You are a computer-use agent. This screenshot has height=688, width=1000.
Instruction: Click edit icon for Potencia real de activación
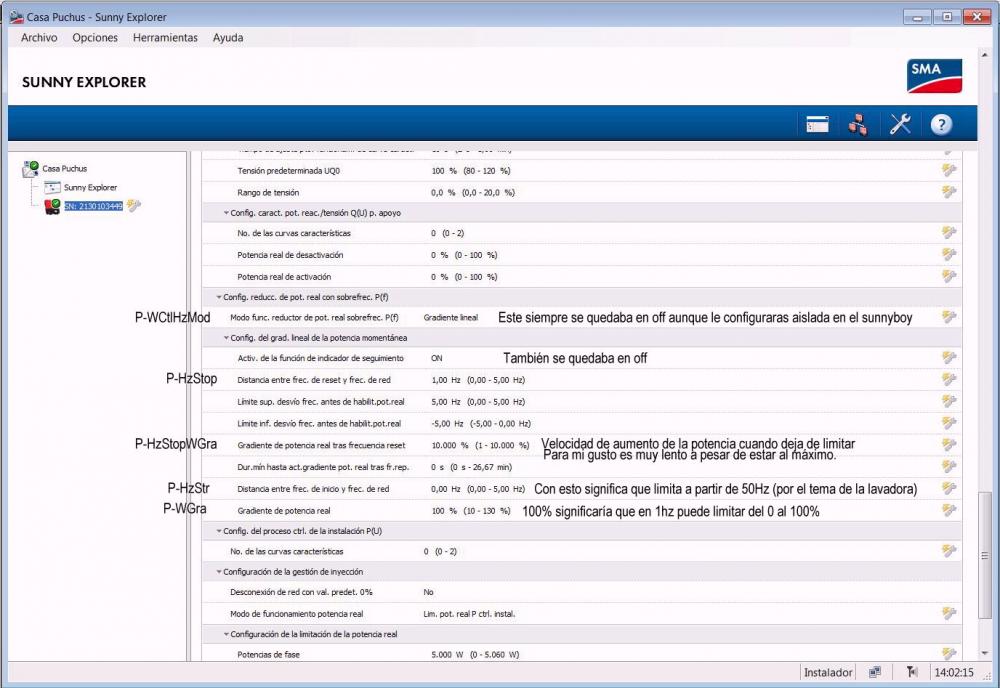tap(949, 276)
